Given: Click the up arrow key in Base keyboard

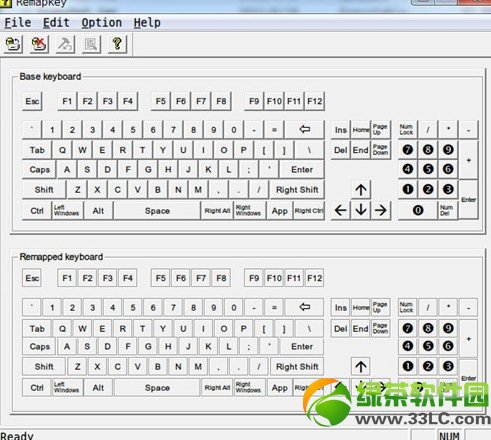Looking at the screenshot, I should tap(361, 190).
